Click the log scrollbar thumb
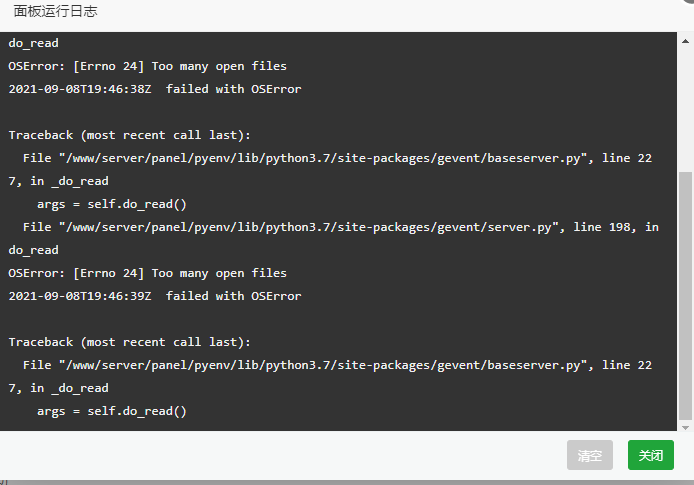This screenshot has height=485, width=694. pyautogui.click(x=685, y=296)
